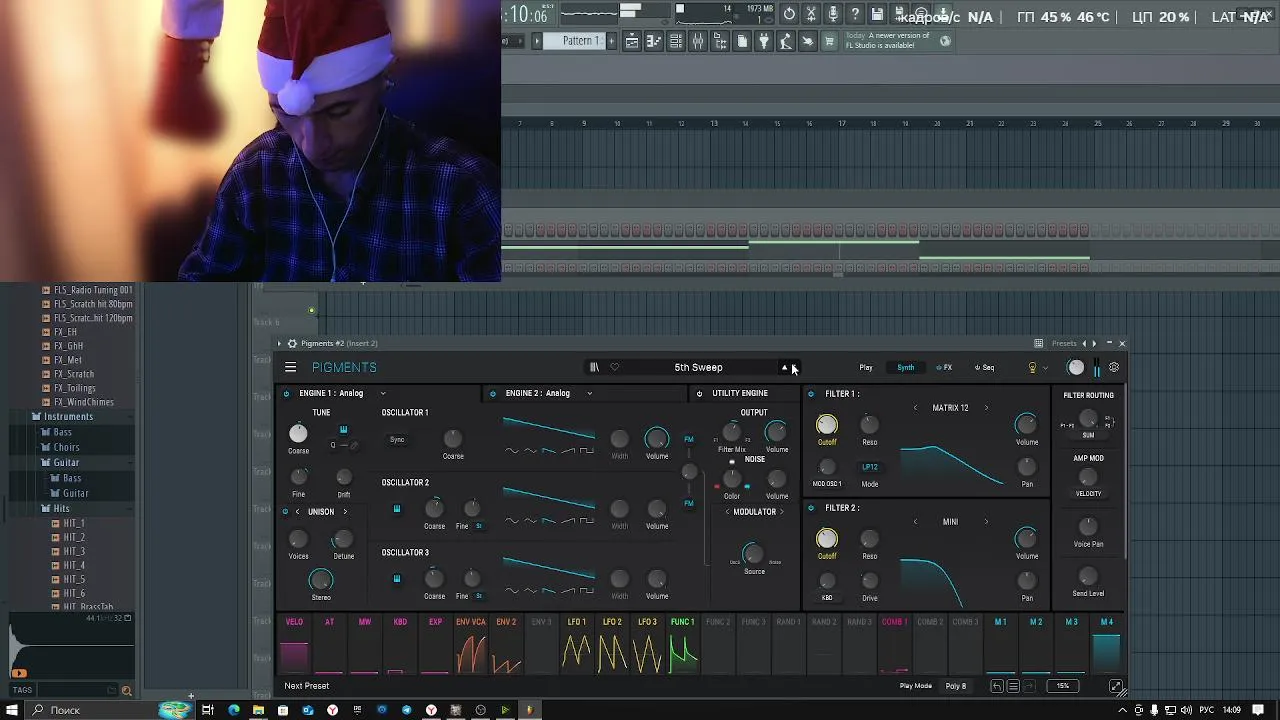The width and height of the screenshot is (1280, 720).
Task: Toggle Oscillator 1 Sync button
Action: [x=397, y=439]
